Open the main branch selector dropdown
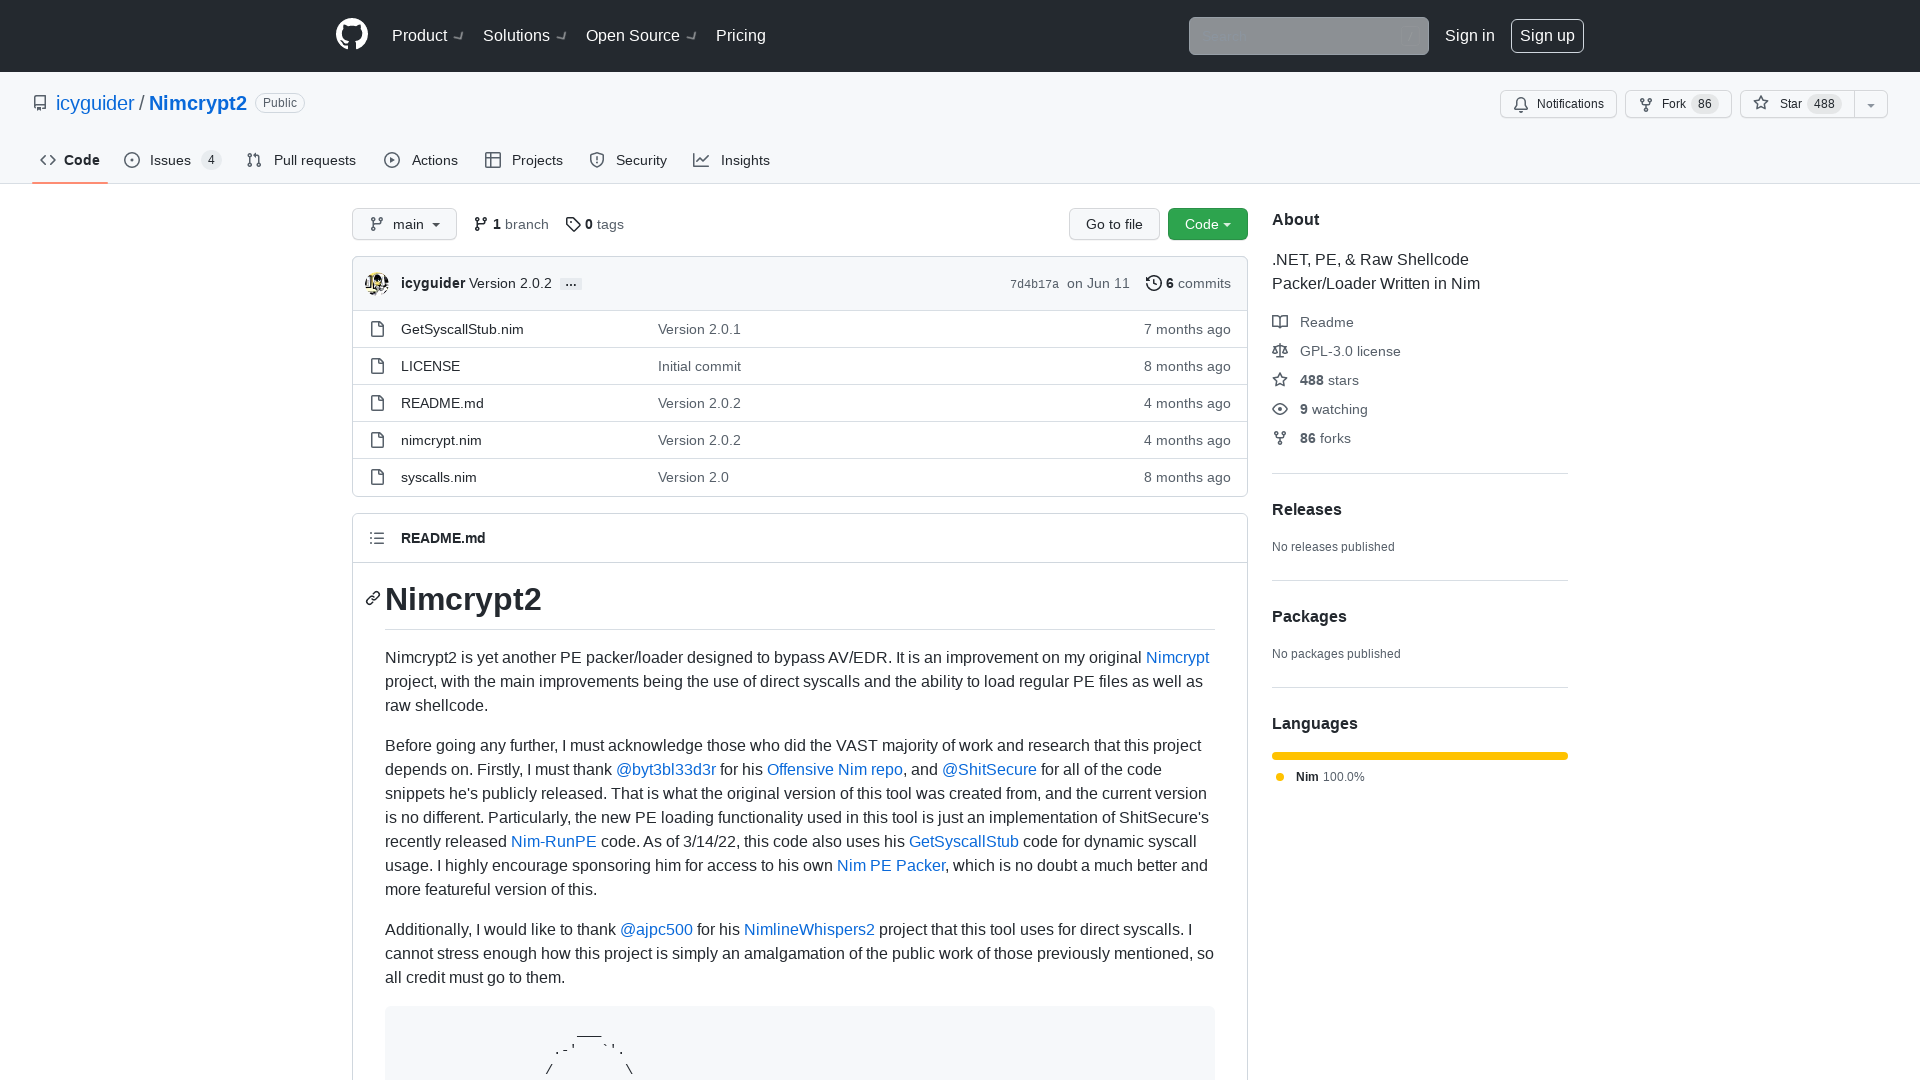The width and height of the screenshot is (1920, 1080). pyautogui.click(x=404, y=224)
